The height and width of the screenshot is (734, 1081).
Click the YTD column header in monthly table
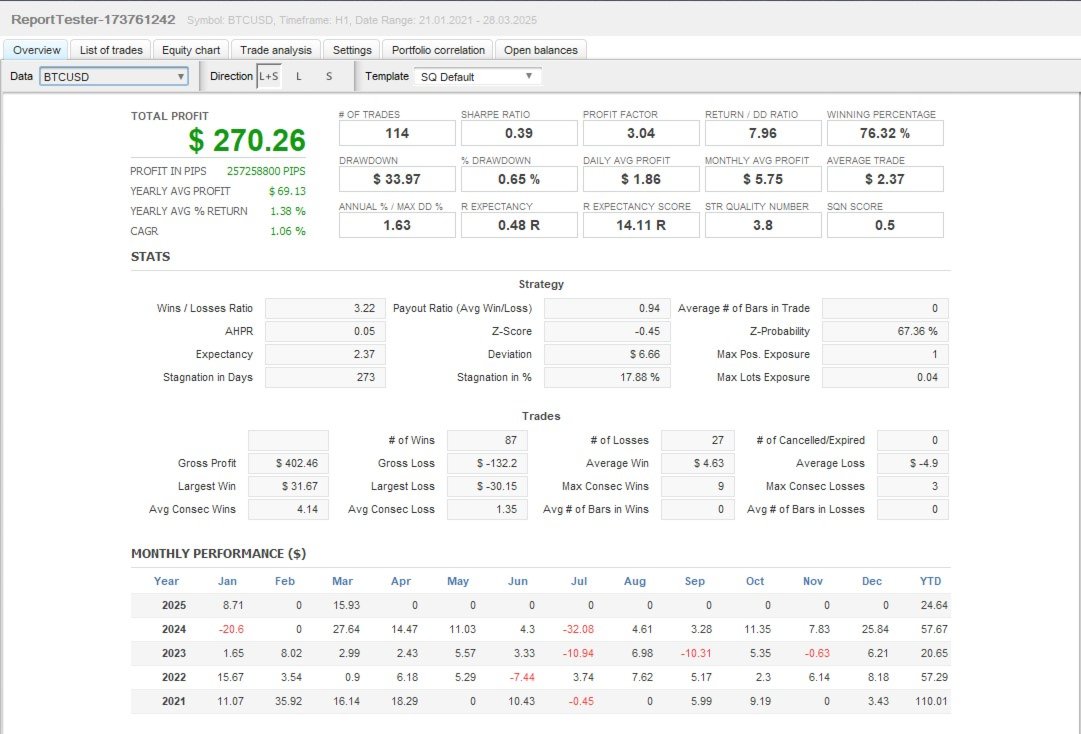[930, 581]
